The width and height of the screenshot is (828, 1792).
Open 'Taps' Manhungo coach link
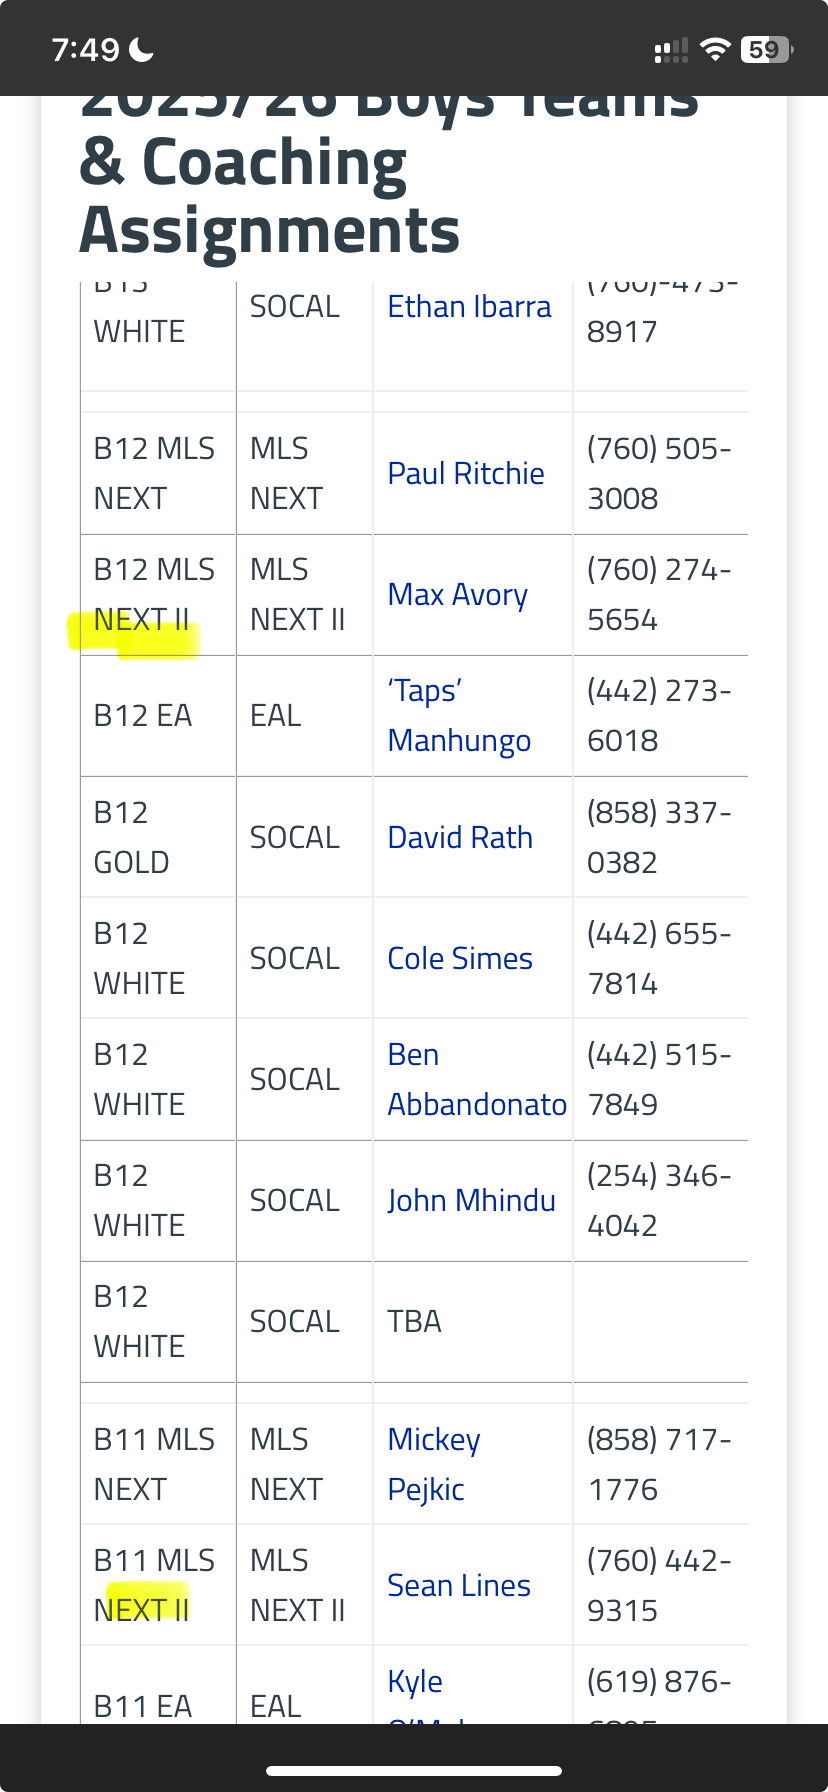click(x=459, y=716)
